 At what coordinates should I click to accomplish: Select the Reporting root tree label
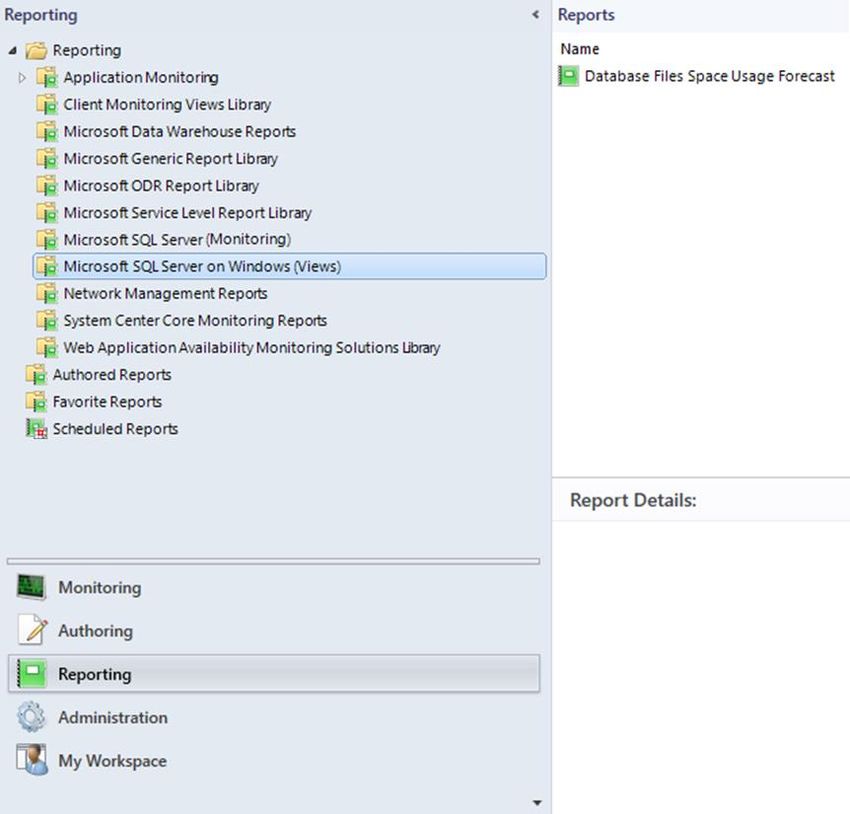pyautogui.click(x=87, y=50)
